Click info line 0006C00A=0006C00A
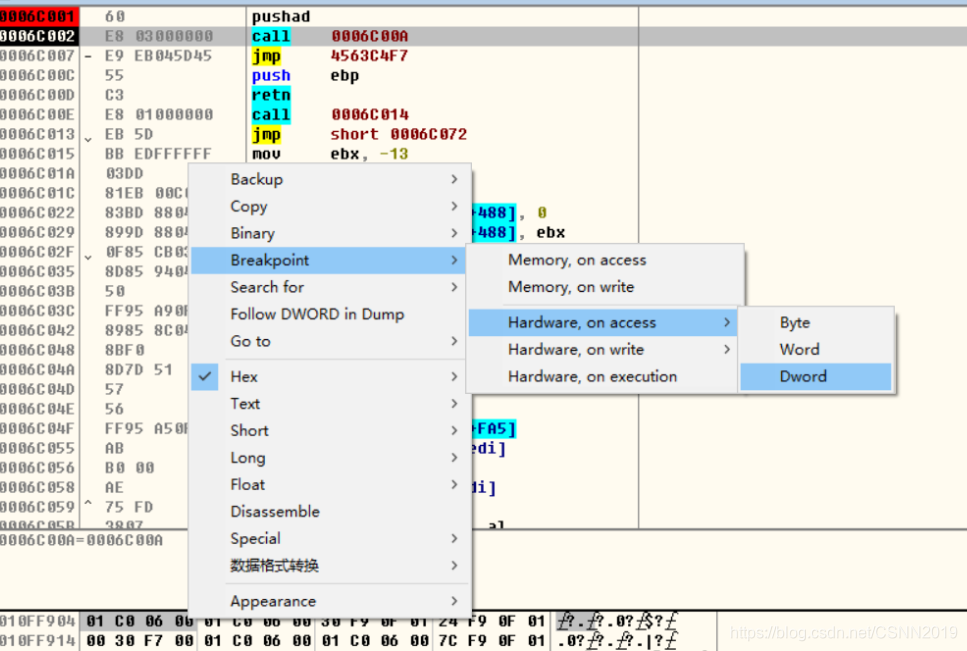The height and width of the screenshot is (651, 967). pyautogui.click(x=81, y=541)
